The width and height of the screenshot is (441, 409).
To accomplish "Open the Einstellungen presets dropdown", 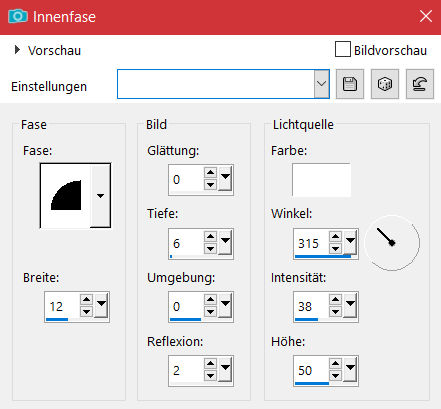I will click(x=322, y=84).
